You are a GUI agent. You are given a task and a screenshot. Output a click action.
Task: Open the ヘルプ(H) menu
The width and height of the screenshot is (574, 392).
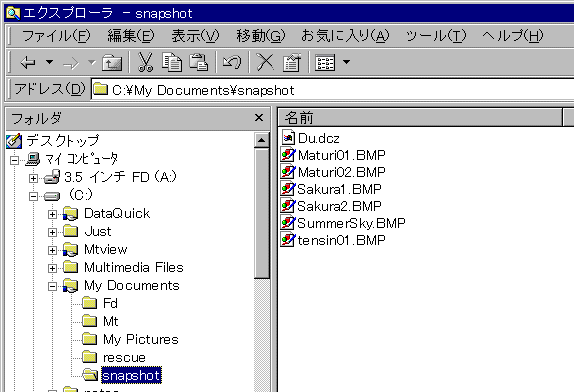point(513,36)
